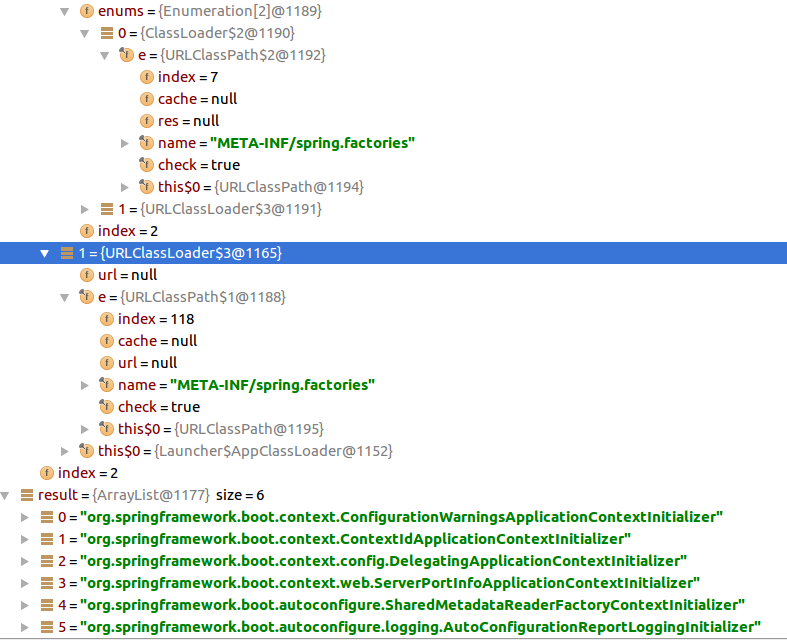Expand result item 3 ServerPortInfoApplicationContextInitializer
787x640 pixels.
pyautogui.click(x=25, y=583)
